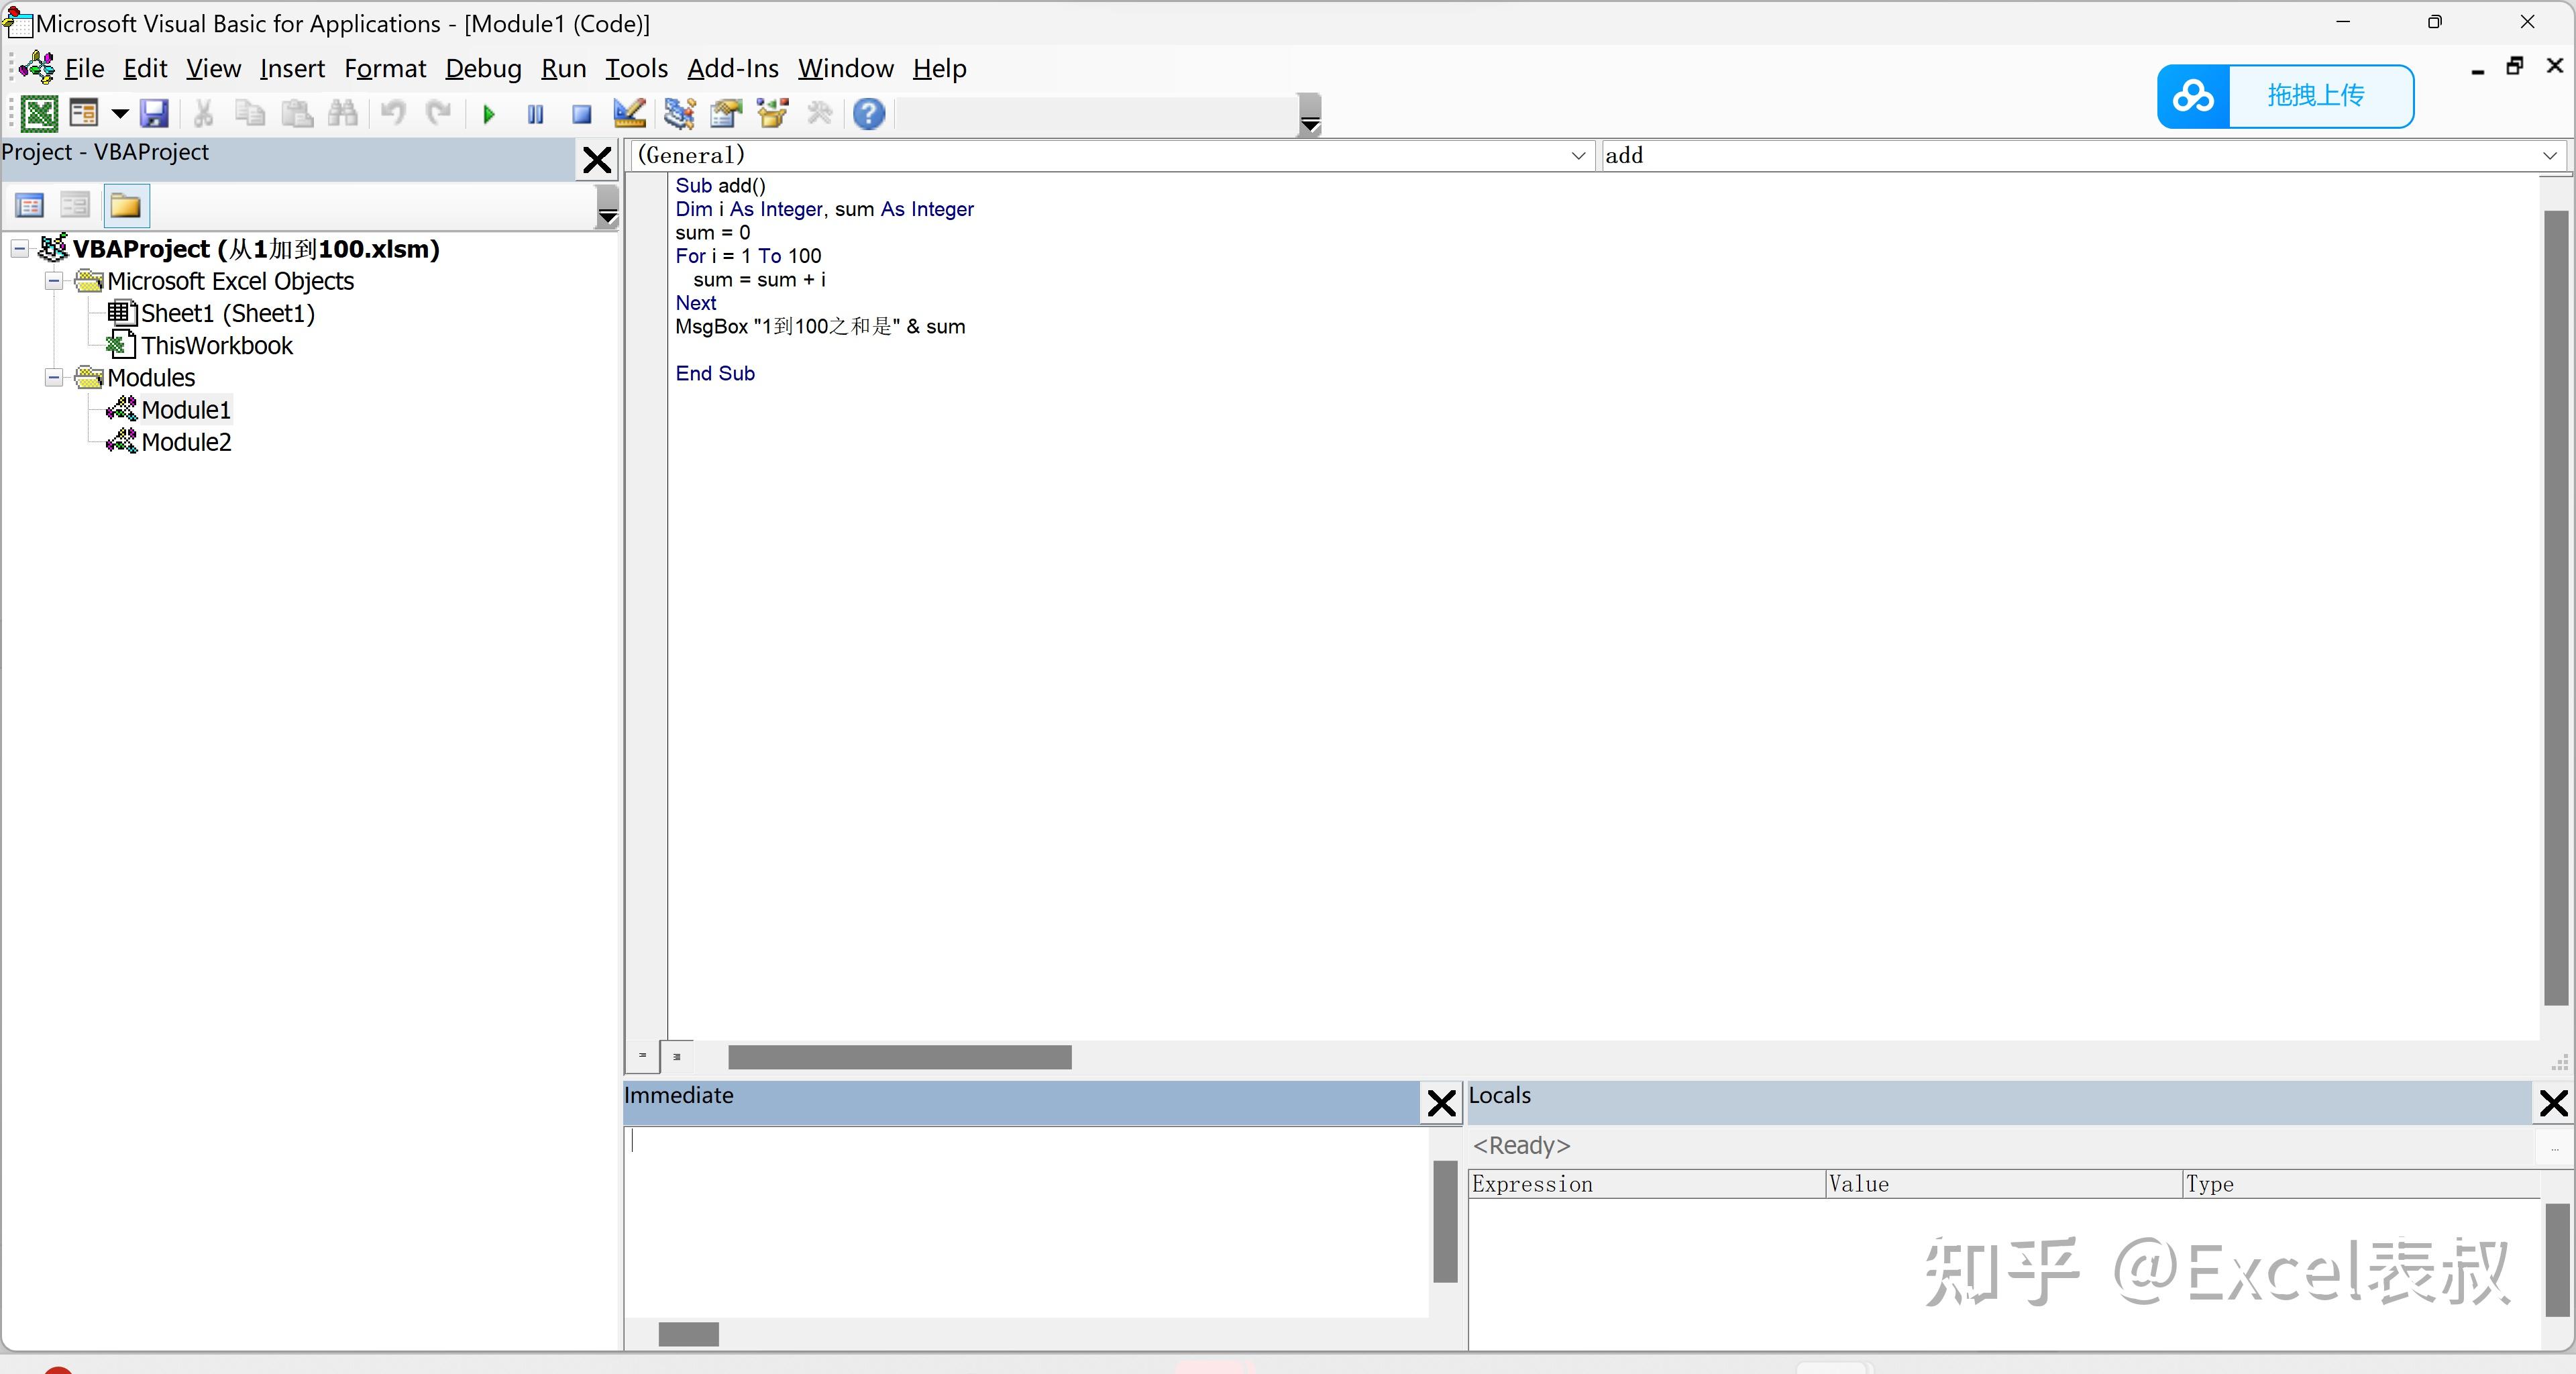The width and height of the screenshot is (2576, 1374).
Task: Click View Microsoft Excel icon
Action: tap(39, 114)
